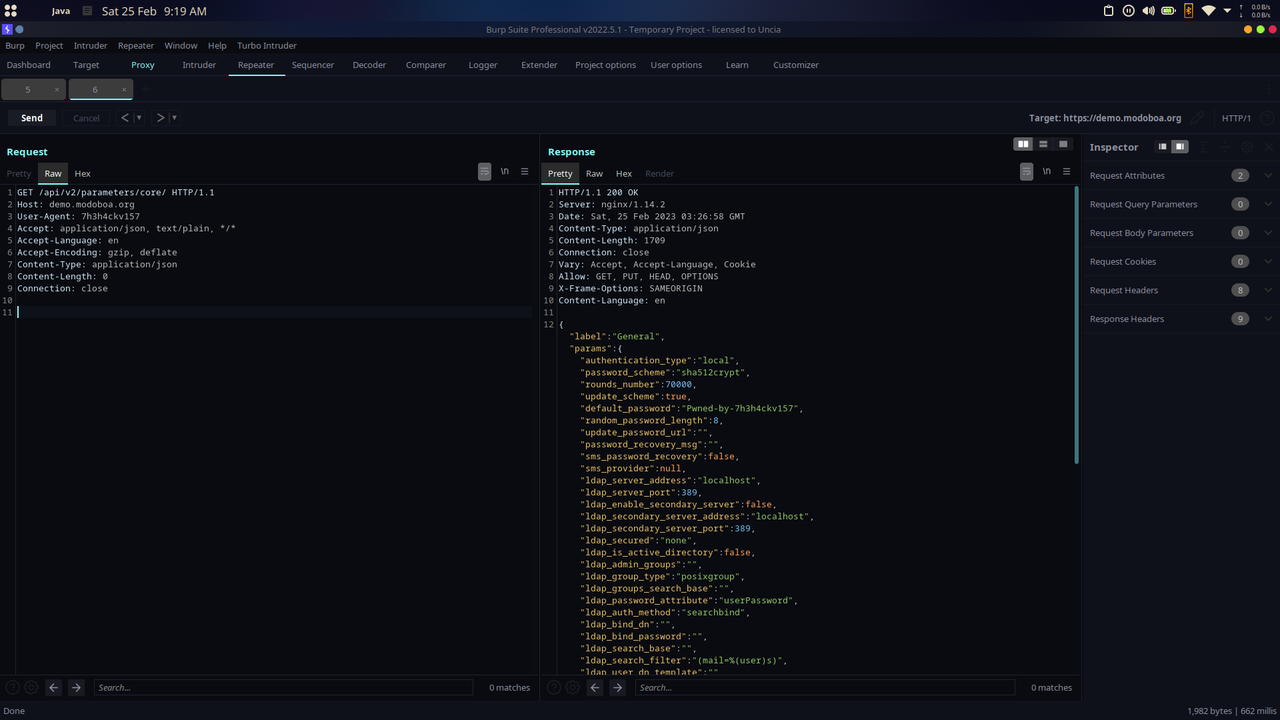This screenshot has height=720, width=1280.
Task: Collapse all Inspector sections icon
Action: click(1225, 147)
